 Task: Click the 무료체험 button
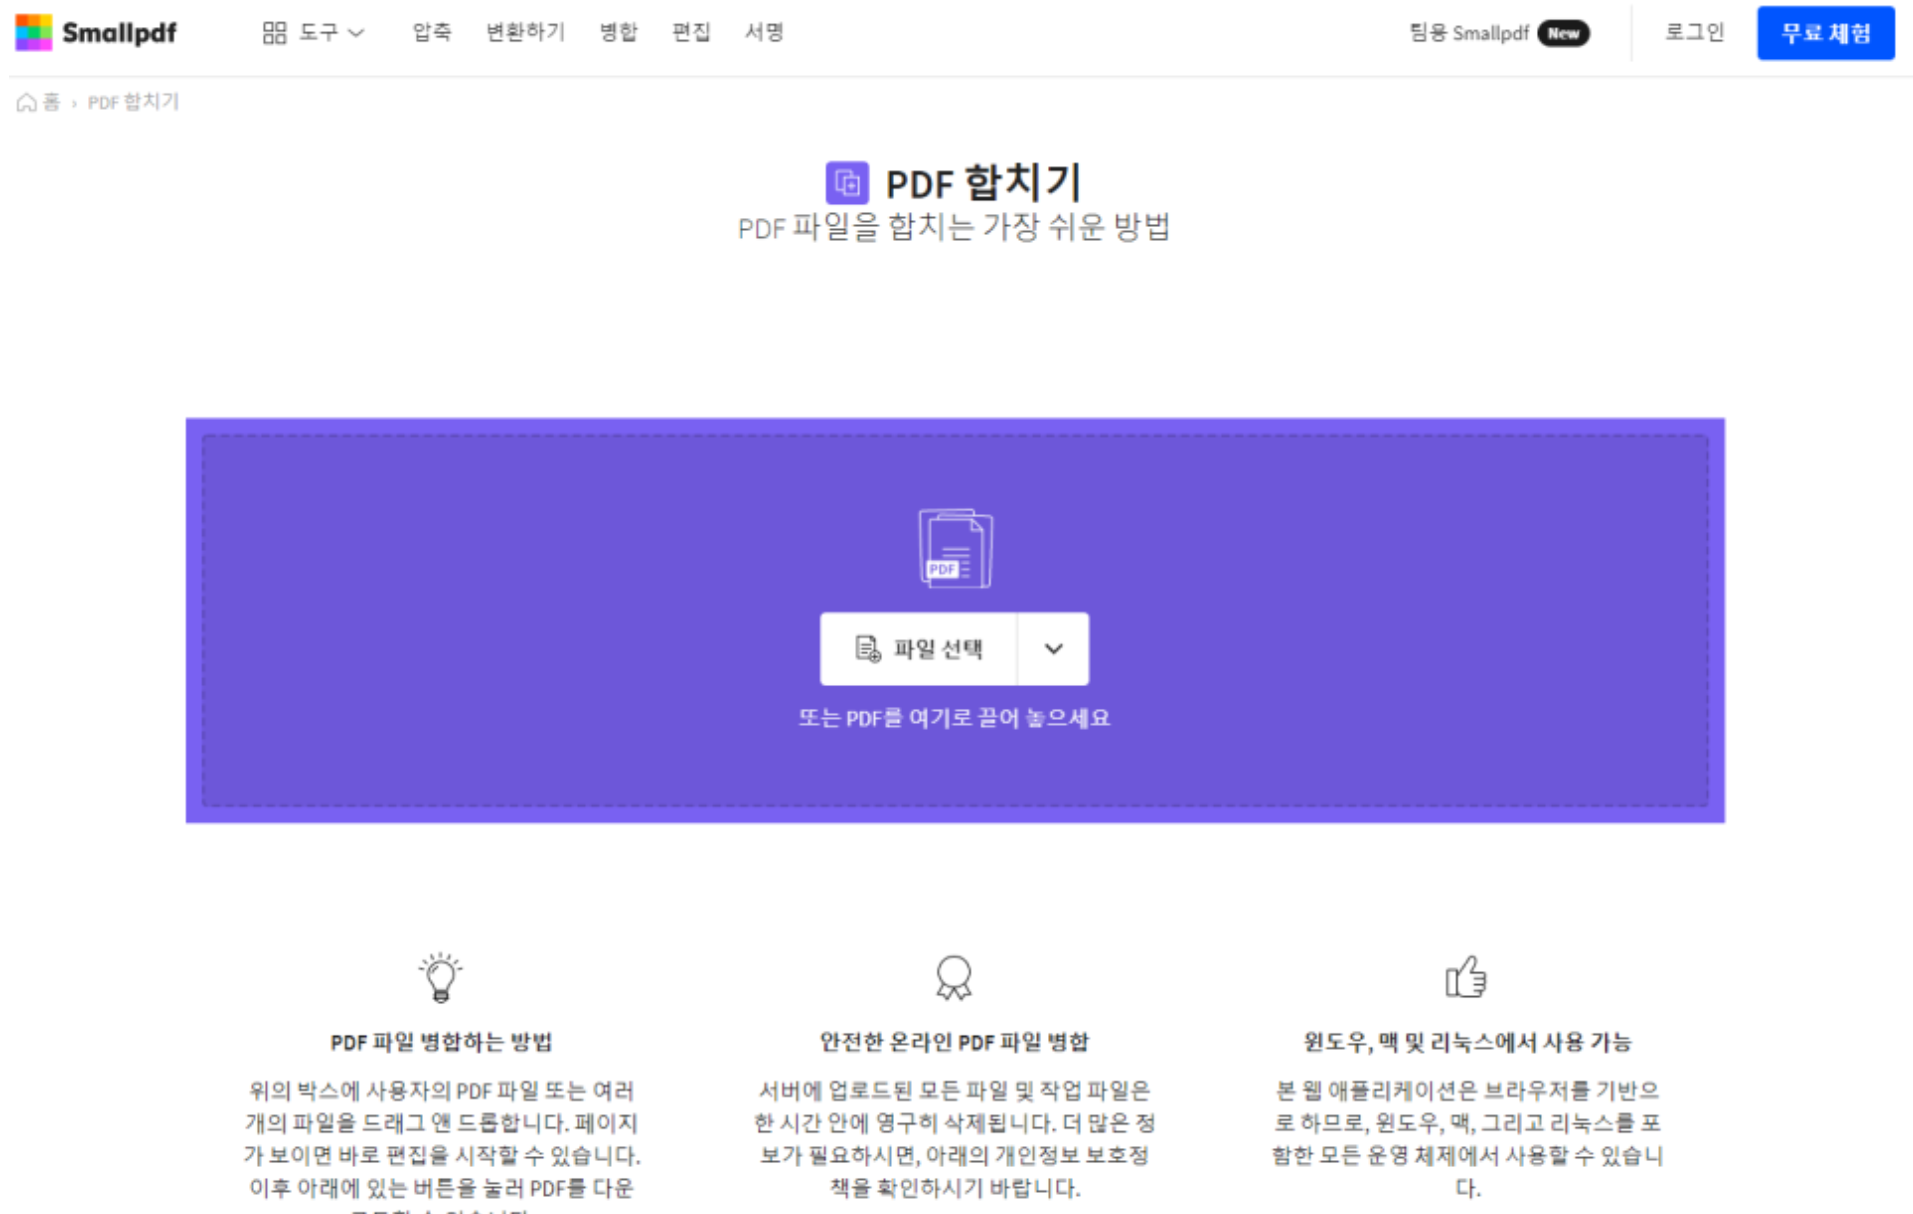pos(1825,31)
